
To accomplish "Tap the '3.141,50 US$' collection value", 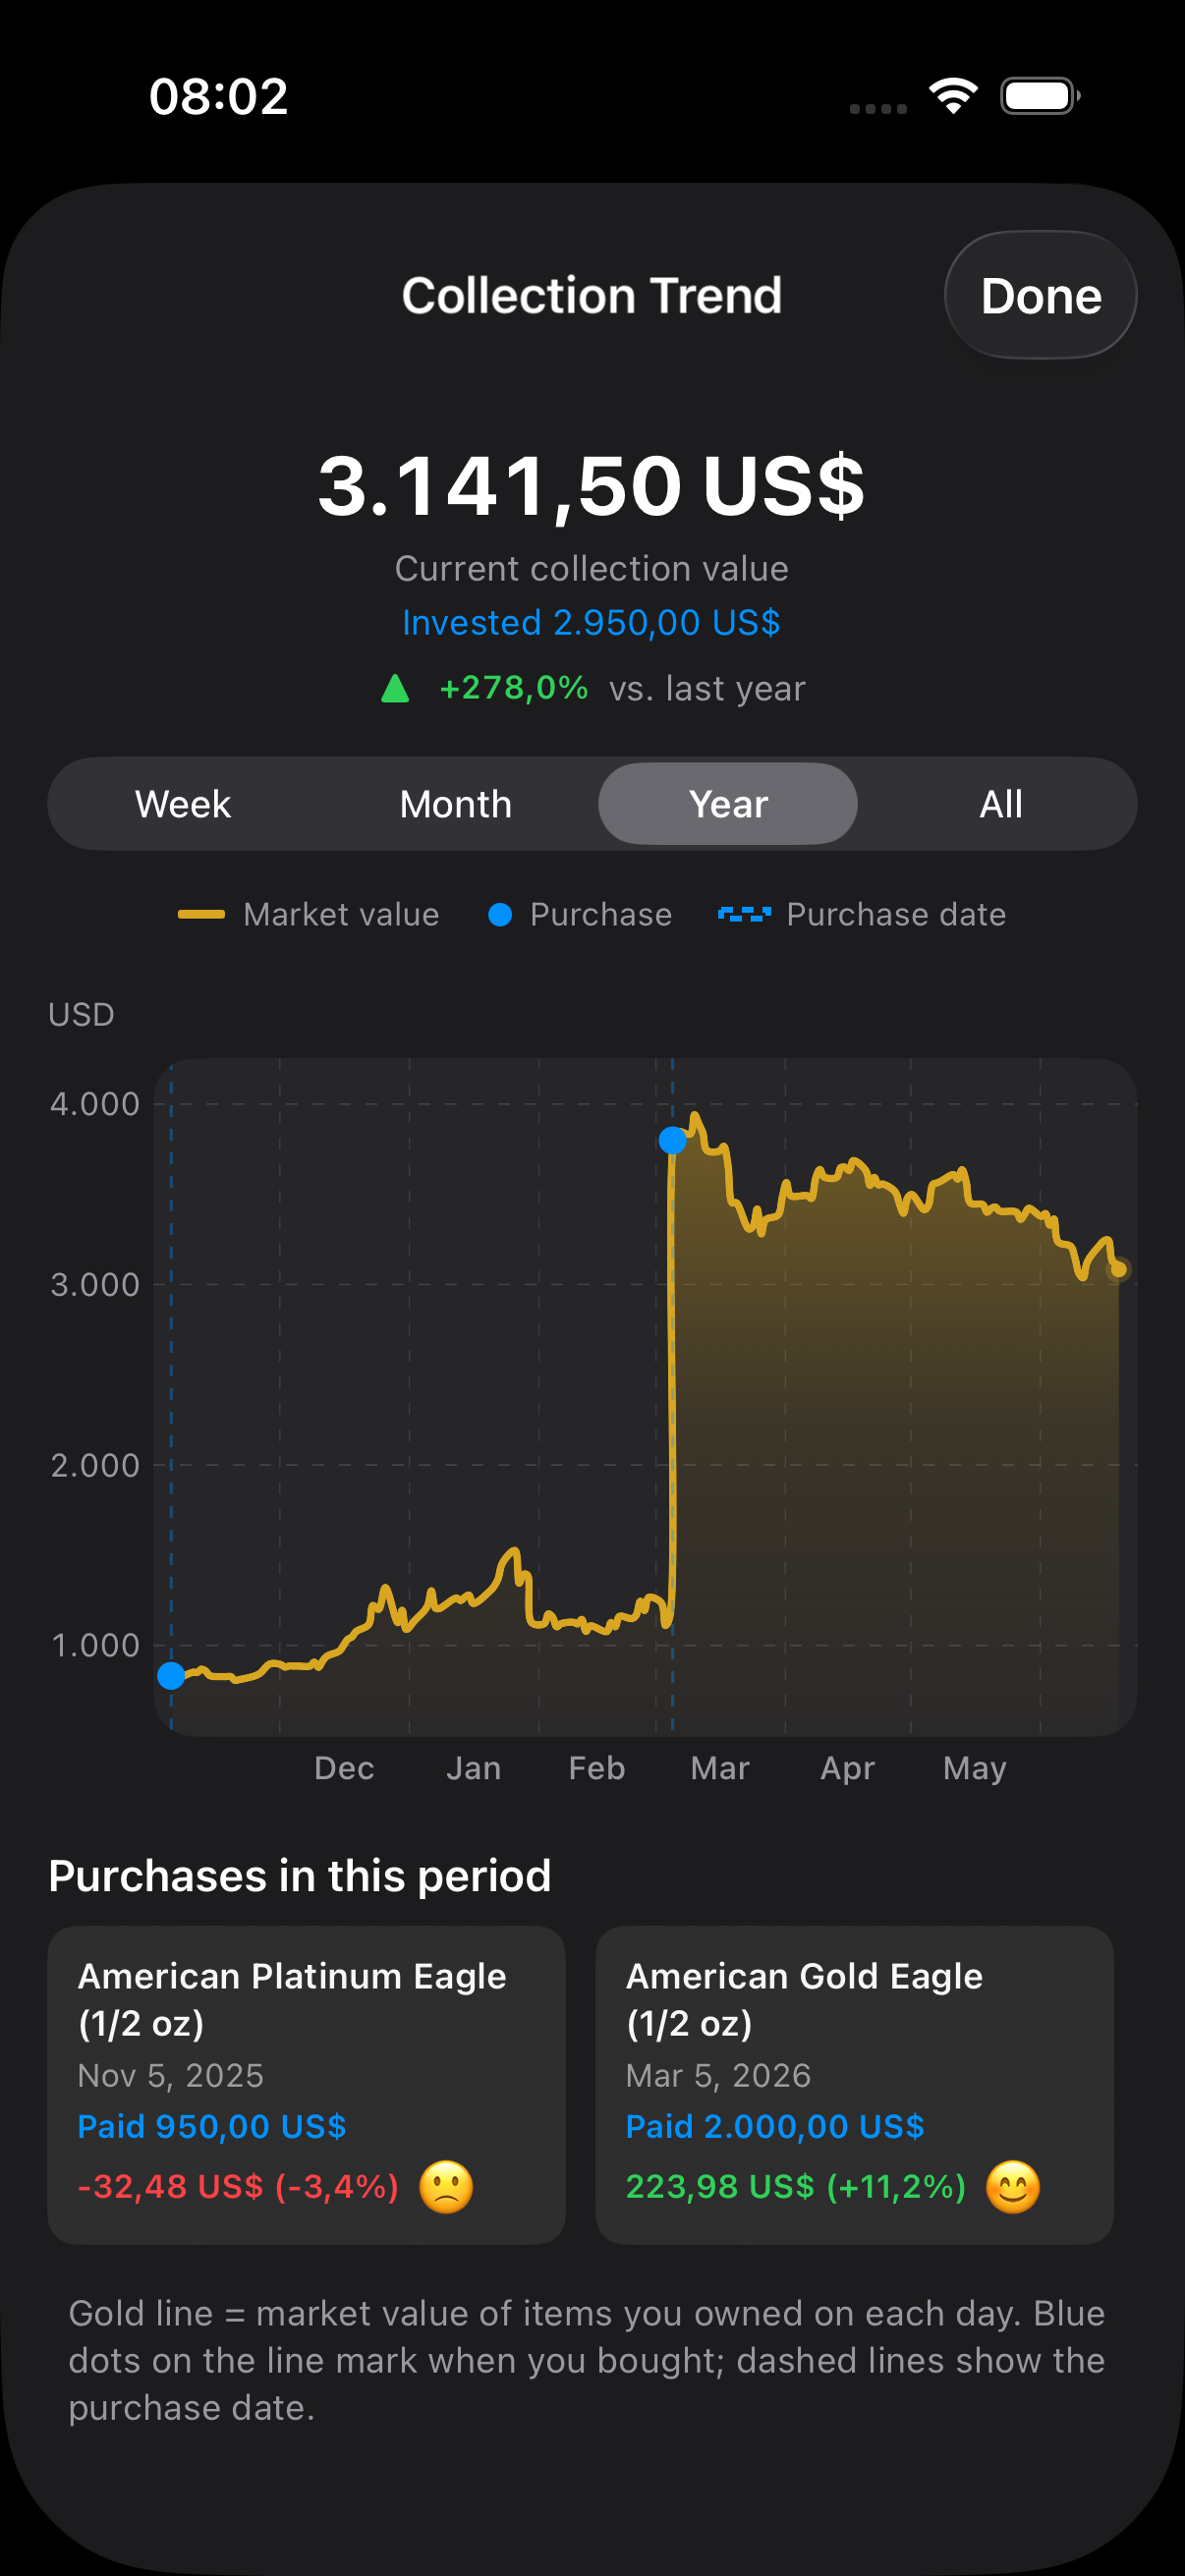I will (591, 486).
